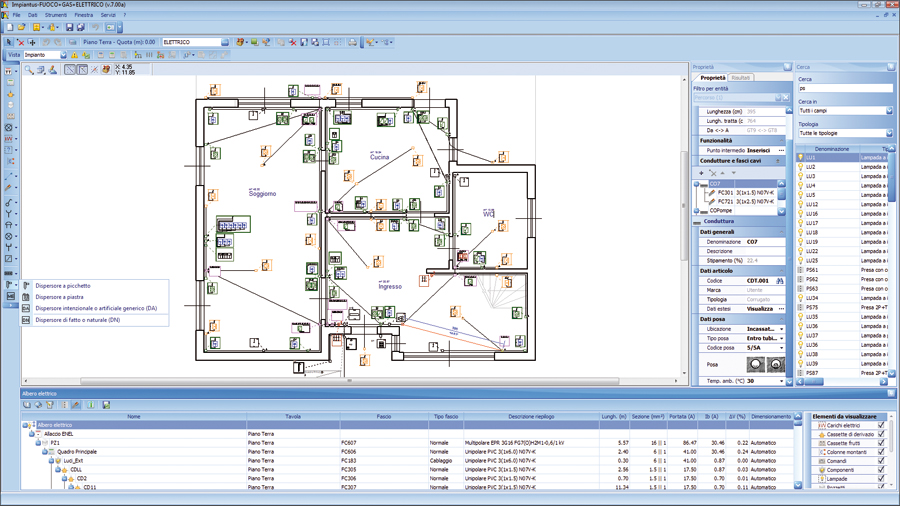Screen dimensions: 900x506
Task: Open the Cerca in 'Tutti i campi' dropdown
Action: click(x=888, y=111)
